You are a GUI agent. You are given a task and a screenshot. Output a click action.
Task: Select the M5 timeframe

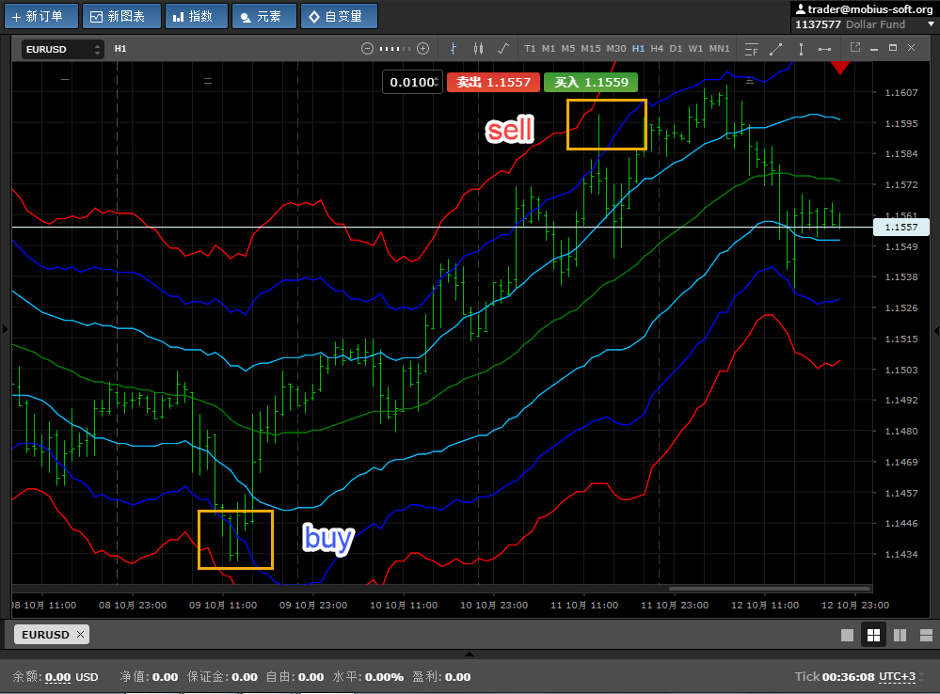coord(568,49)
